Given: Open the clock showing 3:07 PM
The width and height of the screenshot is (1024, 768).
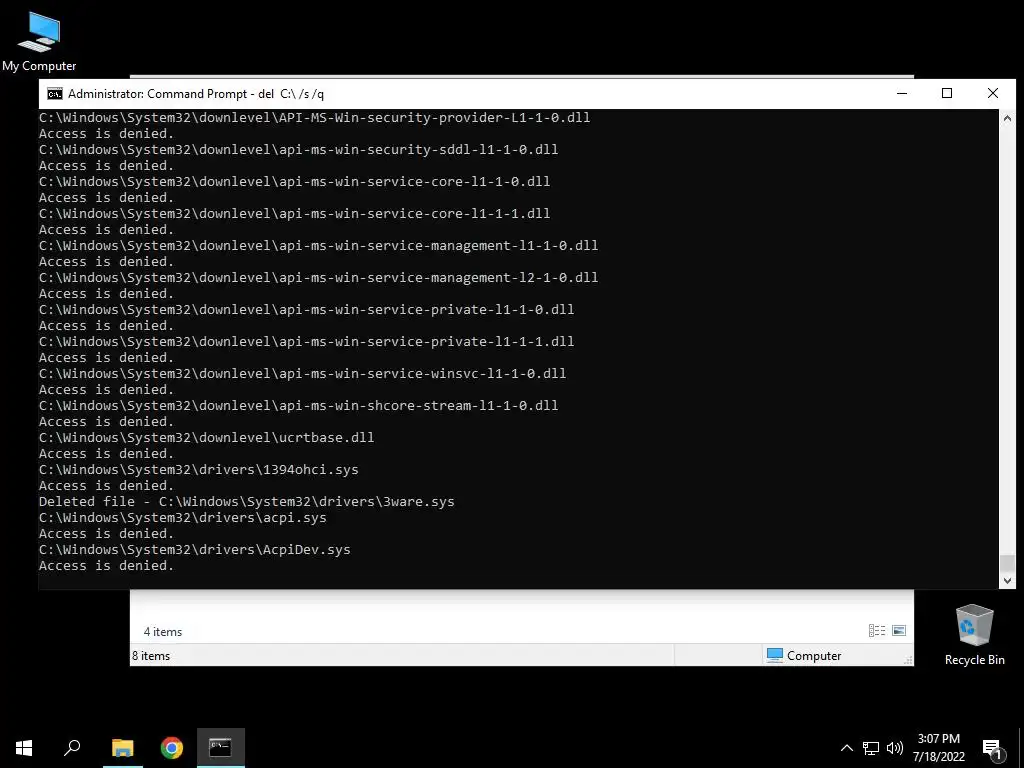Looking at the screenshot, I should point(938,748).
